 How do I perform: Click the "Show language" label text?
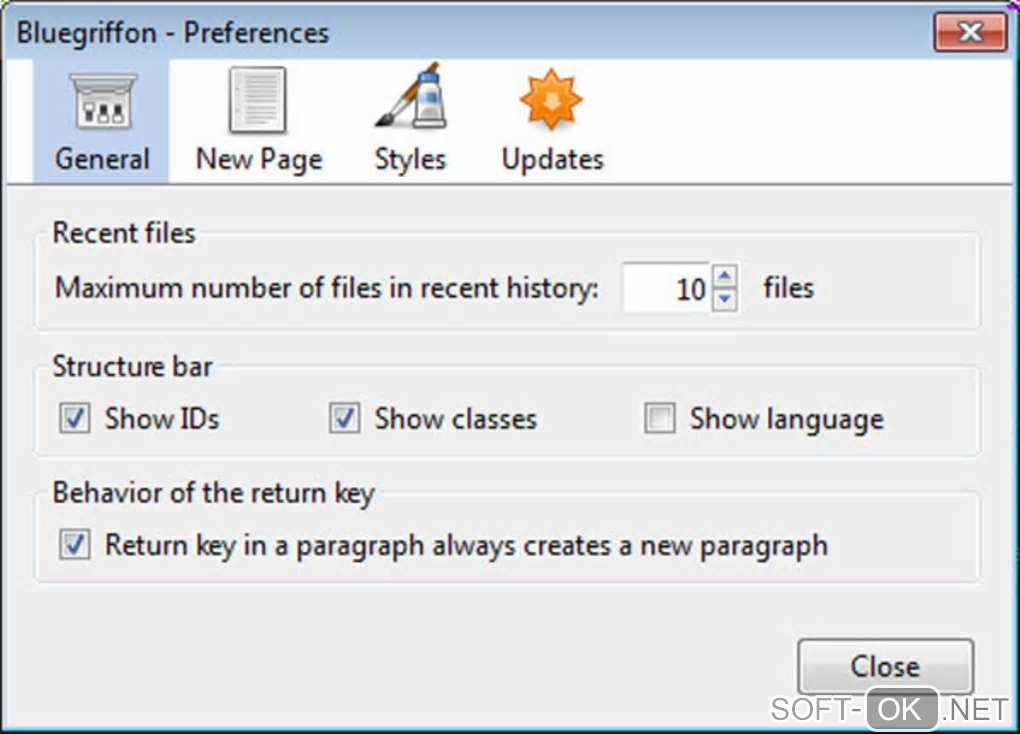coord(786,419)
